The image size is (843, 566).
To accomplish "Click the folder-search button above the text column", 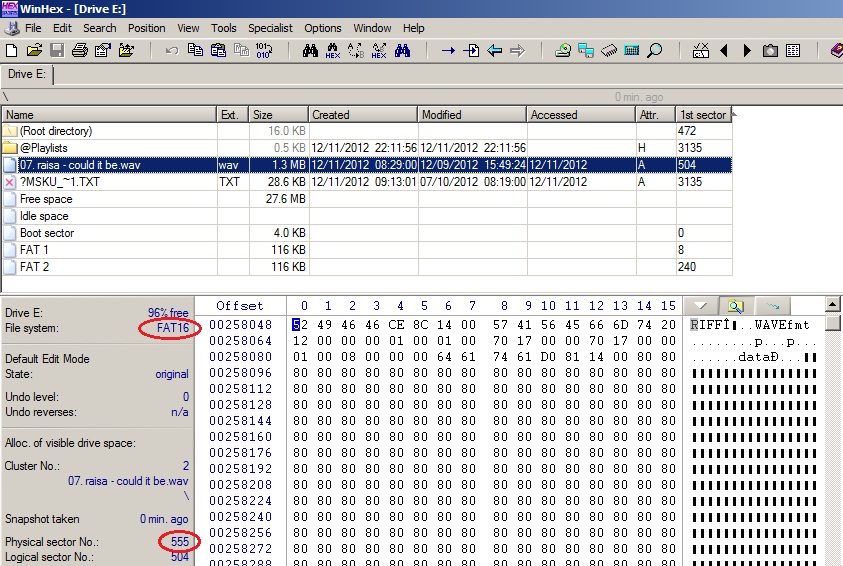I will pyautogui.click(x=736, y=305).
